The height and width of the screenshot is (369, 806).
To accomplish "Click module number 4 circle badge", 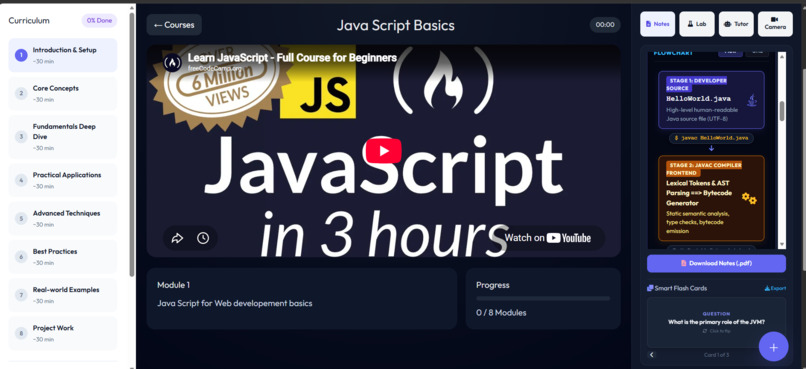I will (x=21, y=180).
